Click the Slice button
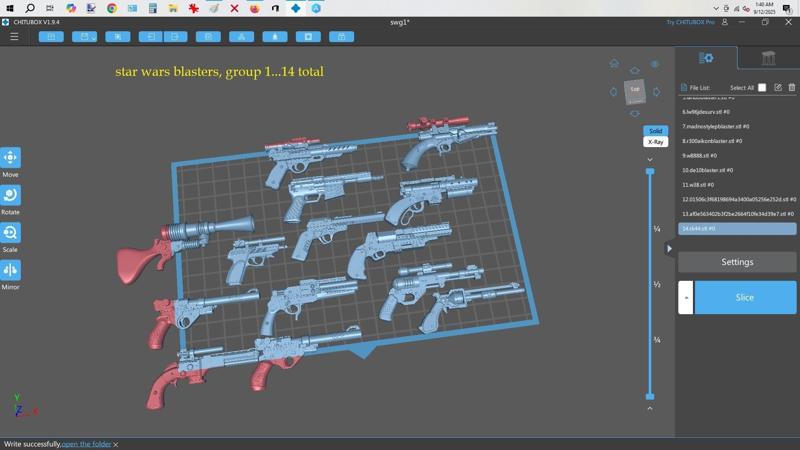800x450 pixels. point(745,297)
